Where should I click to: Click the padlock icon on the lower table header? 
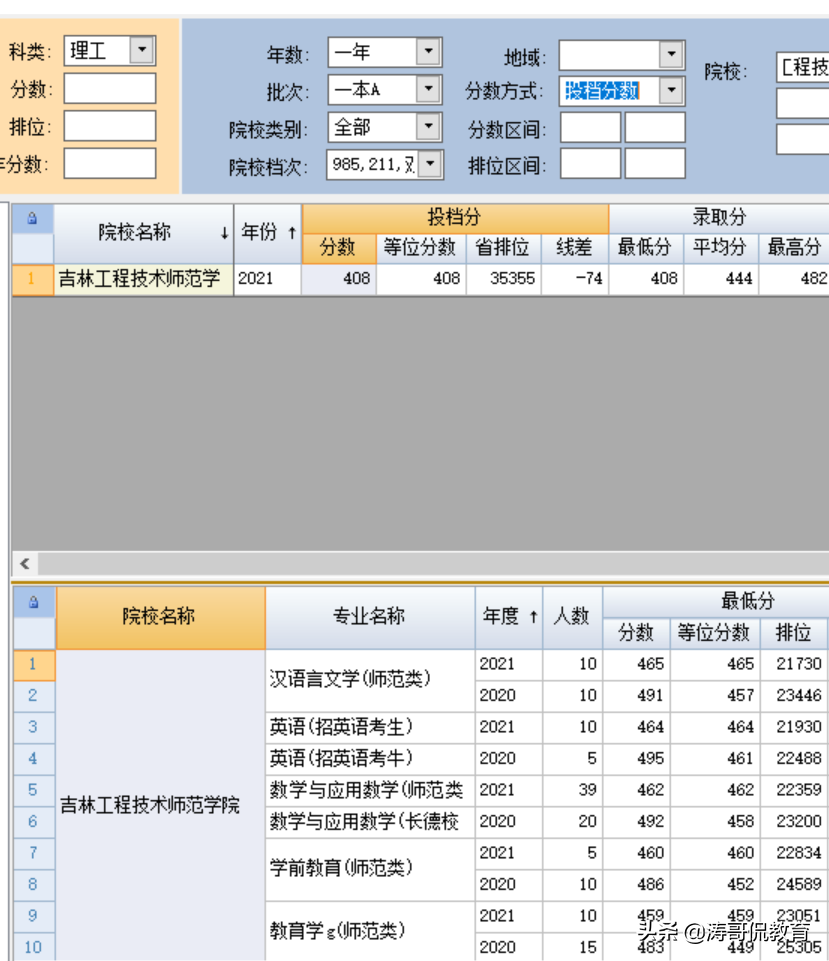point(34,600)
